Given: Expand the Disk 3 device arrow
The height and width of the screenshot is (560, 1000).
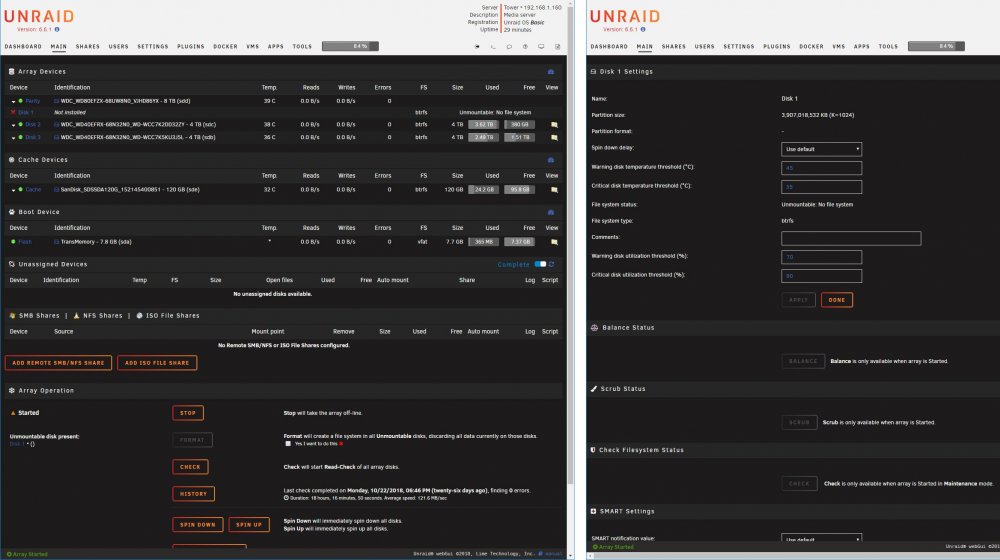Looking at the screenshot, I should coord(13,138).
